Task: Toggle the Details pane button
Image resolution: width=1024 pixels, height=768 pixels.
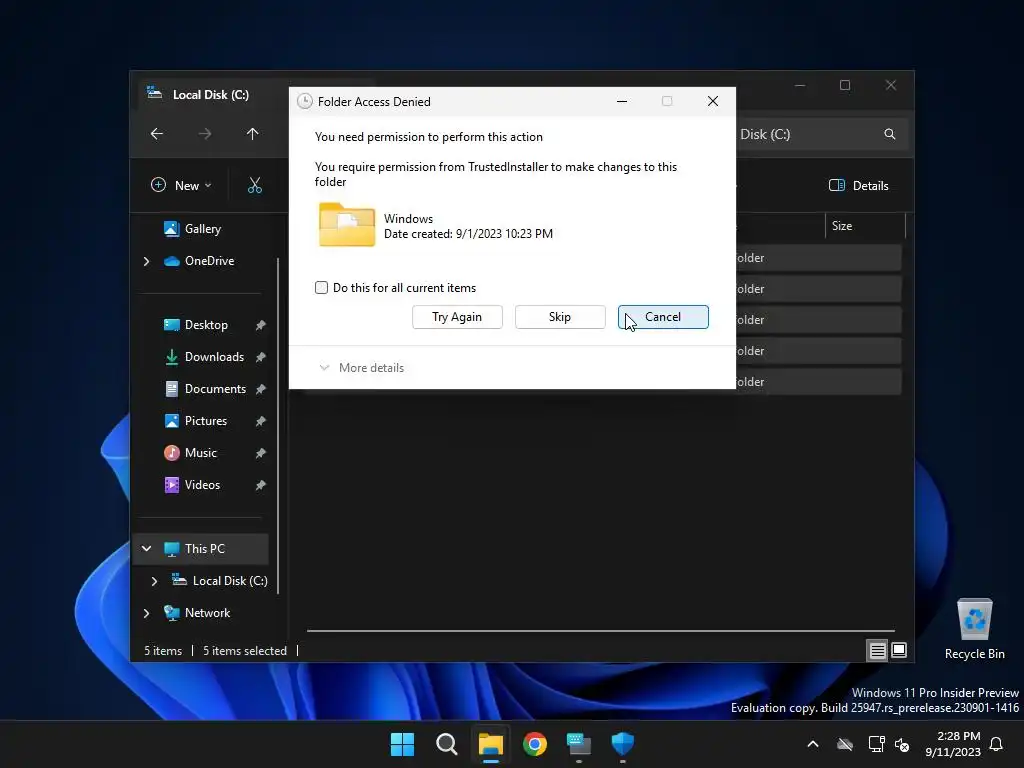Action: tap(858, 185)
